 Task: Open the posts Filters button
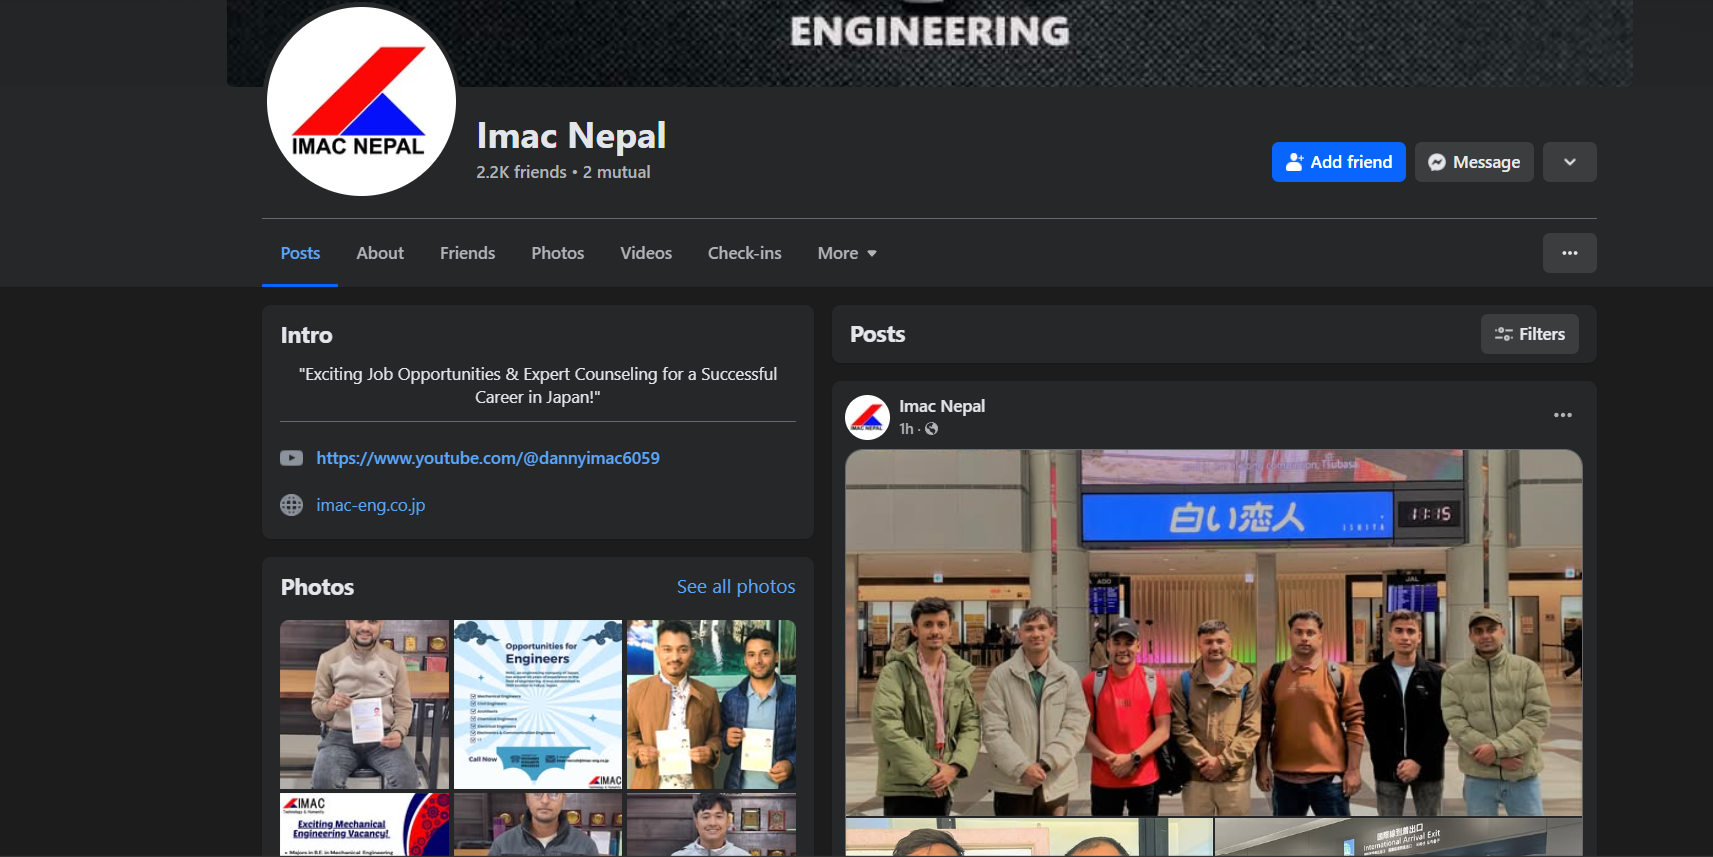coord(1529,334)
